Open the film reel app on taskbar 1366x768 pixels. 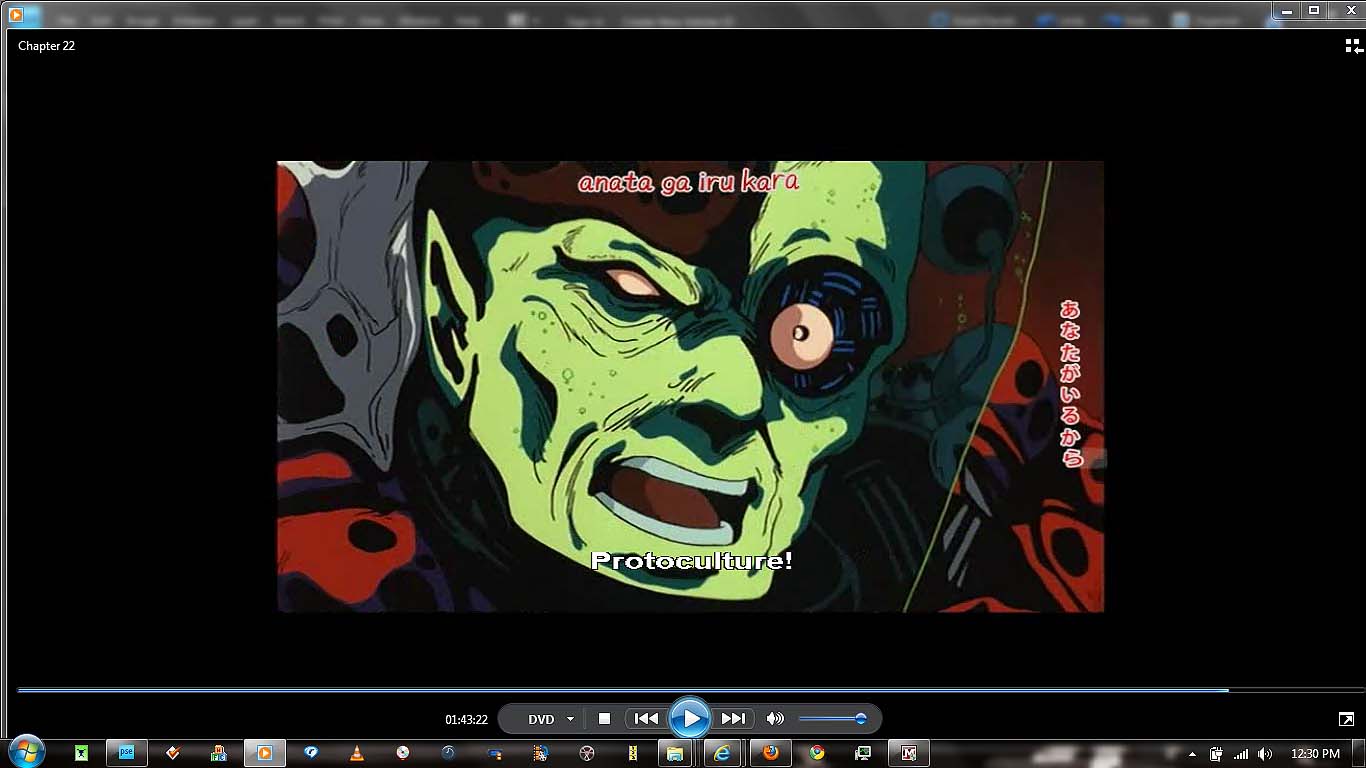point(587,753)
